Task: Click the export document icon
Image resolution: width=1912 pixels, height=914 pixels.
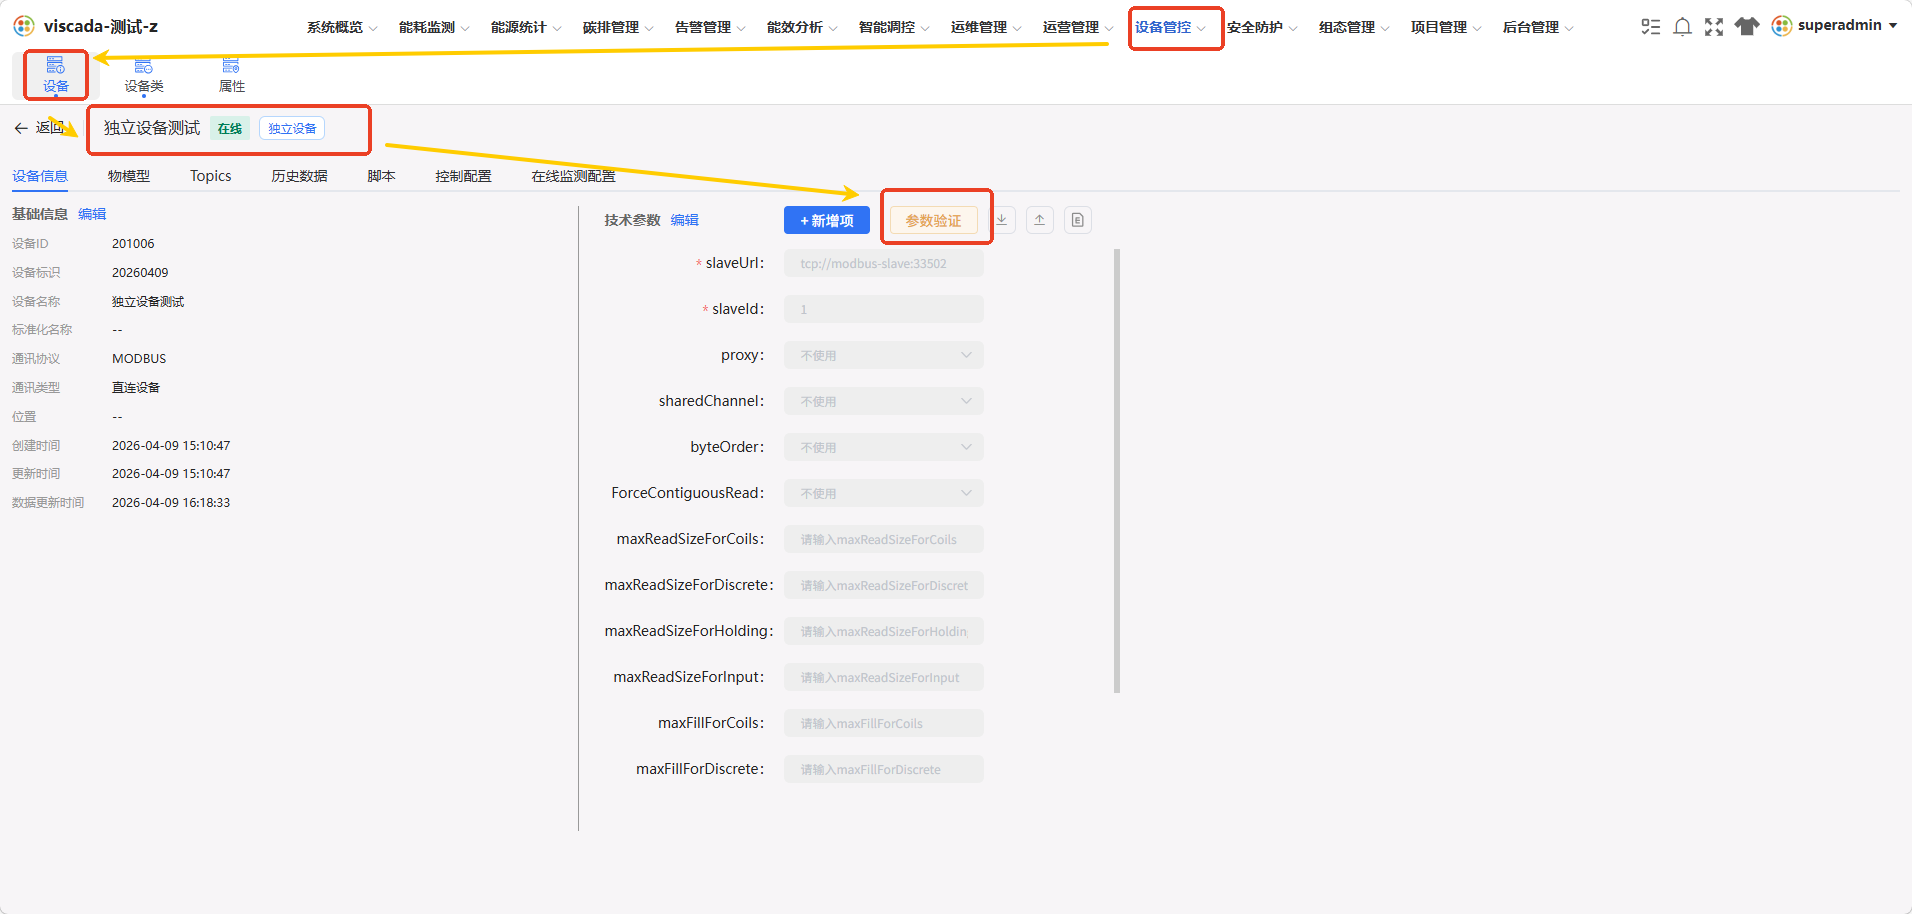Action: click(1078, 220)
